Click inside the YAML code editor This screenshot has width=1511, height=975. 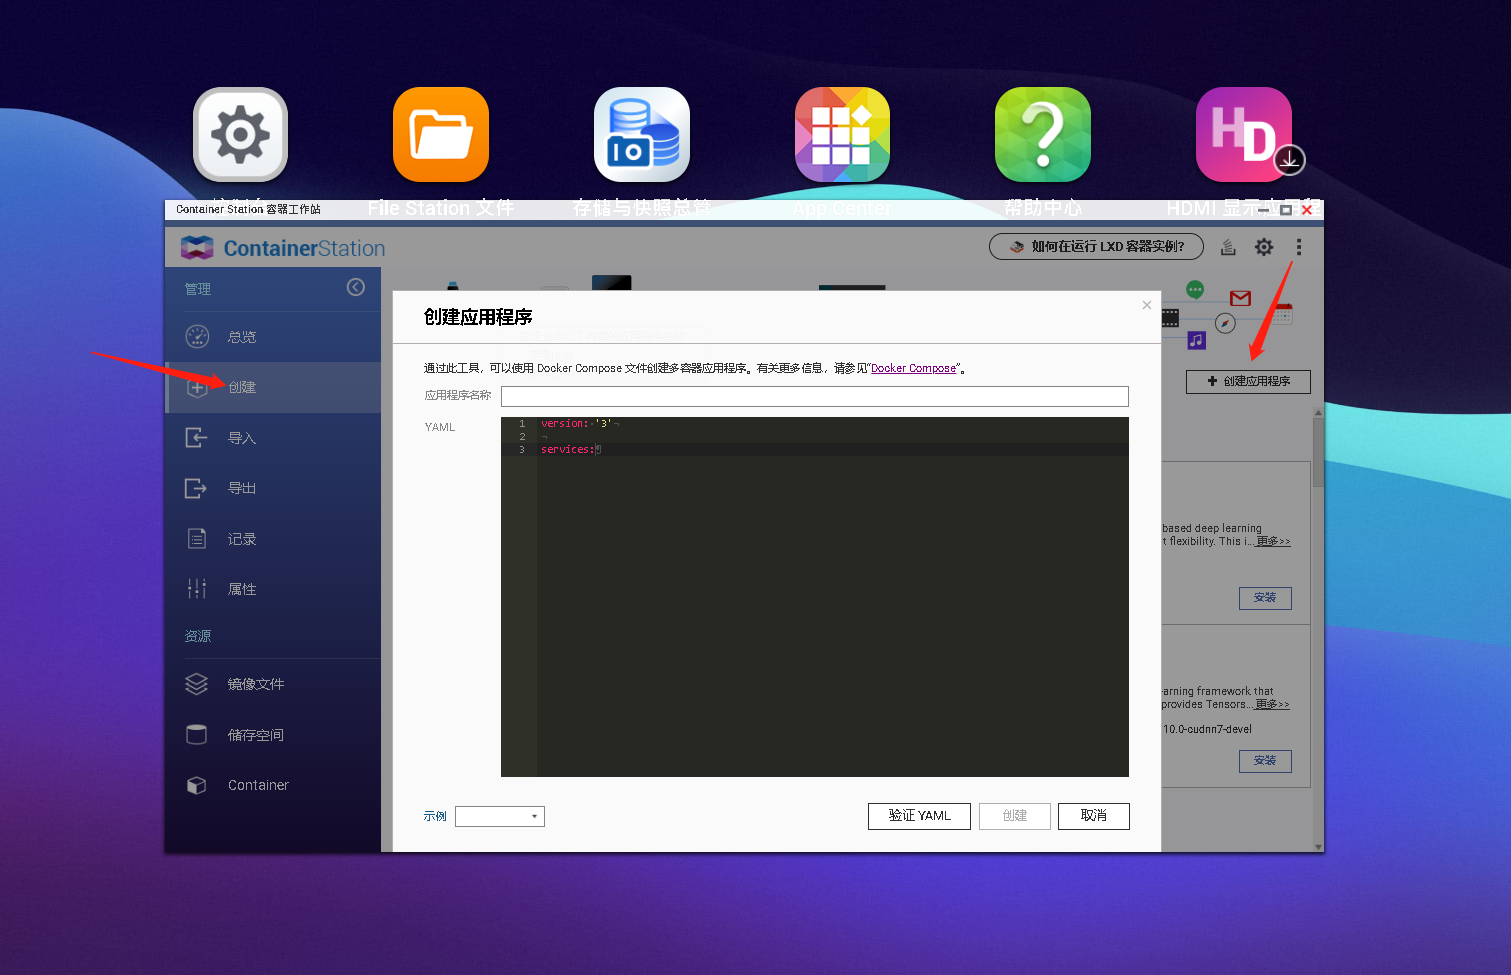(832, 600)
